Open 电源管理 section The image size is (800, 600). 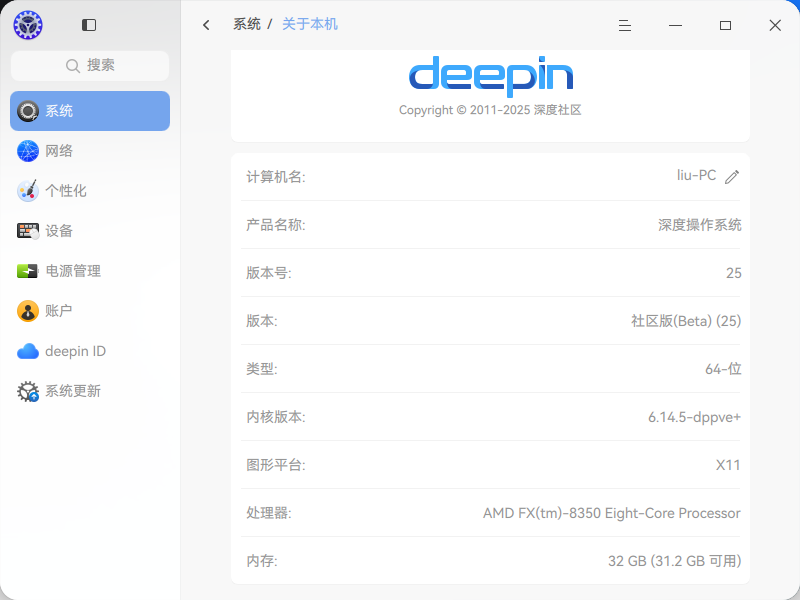(90, 271)
